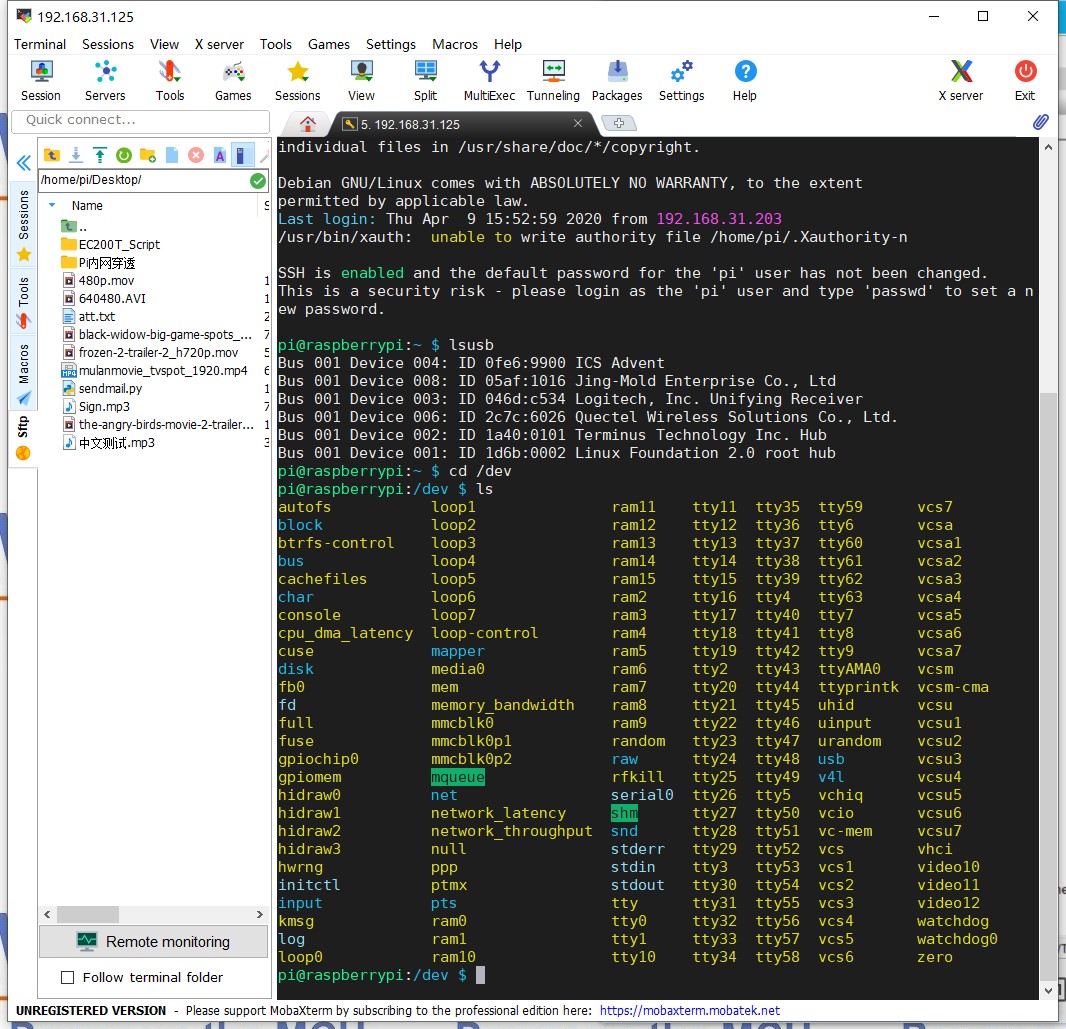Open the Session toolbar icon

[x=41, y=80]
